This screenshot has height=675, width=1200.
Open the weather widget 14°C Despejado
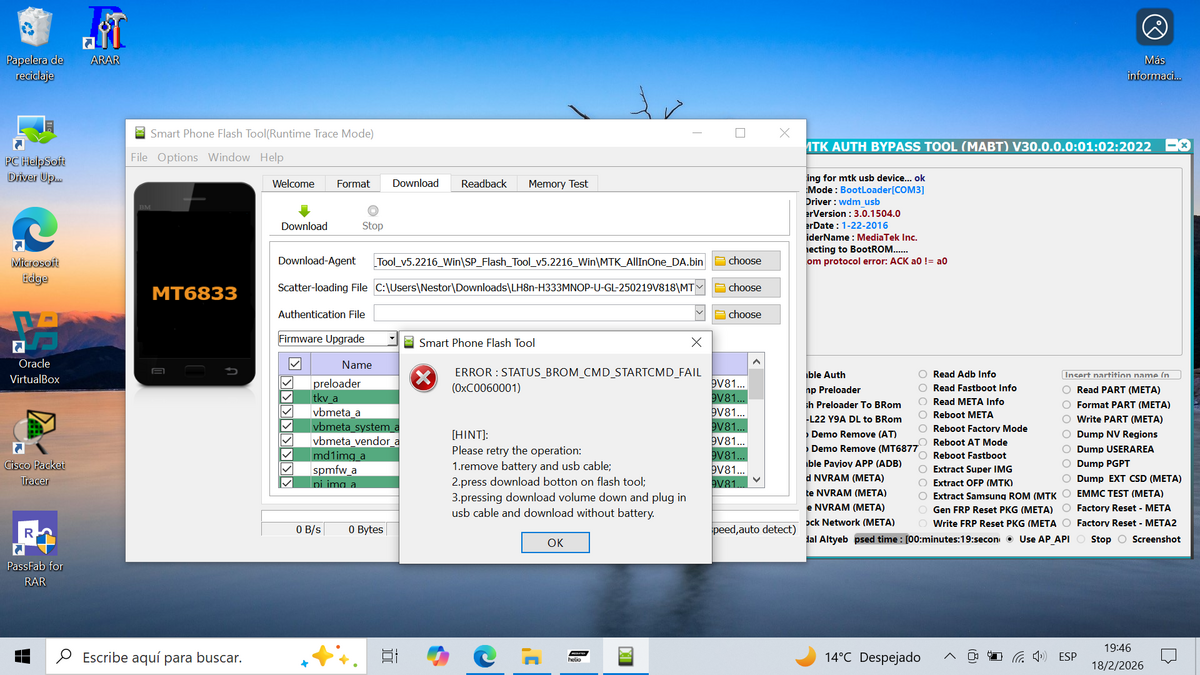coord(857,657)
